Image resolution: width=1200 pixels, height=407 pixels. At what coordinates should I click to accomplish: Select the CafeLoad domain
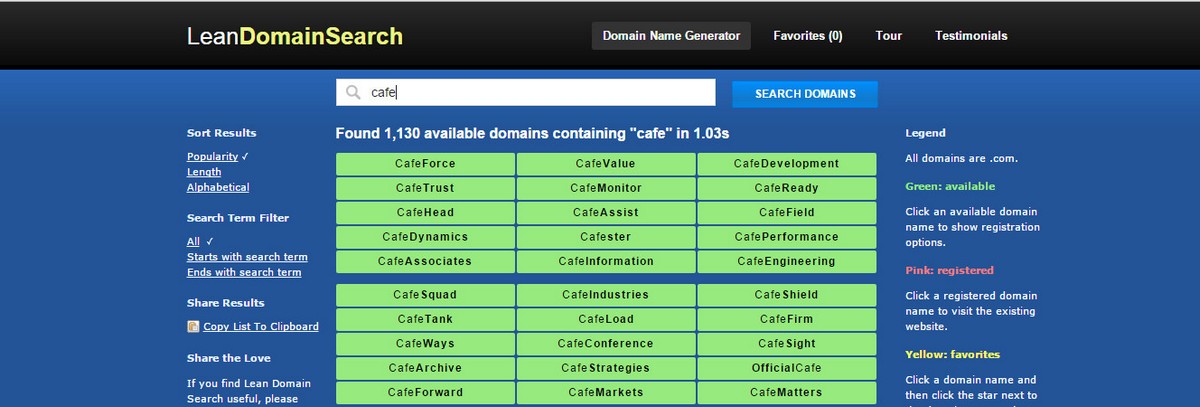[606, 319]
